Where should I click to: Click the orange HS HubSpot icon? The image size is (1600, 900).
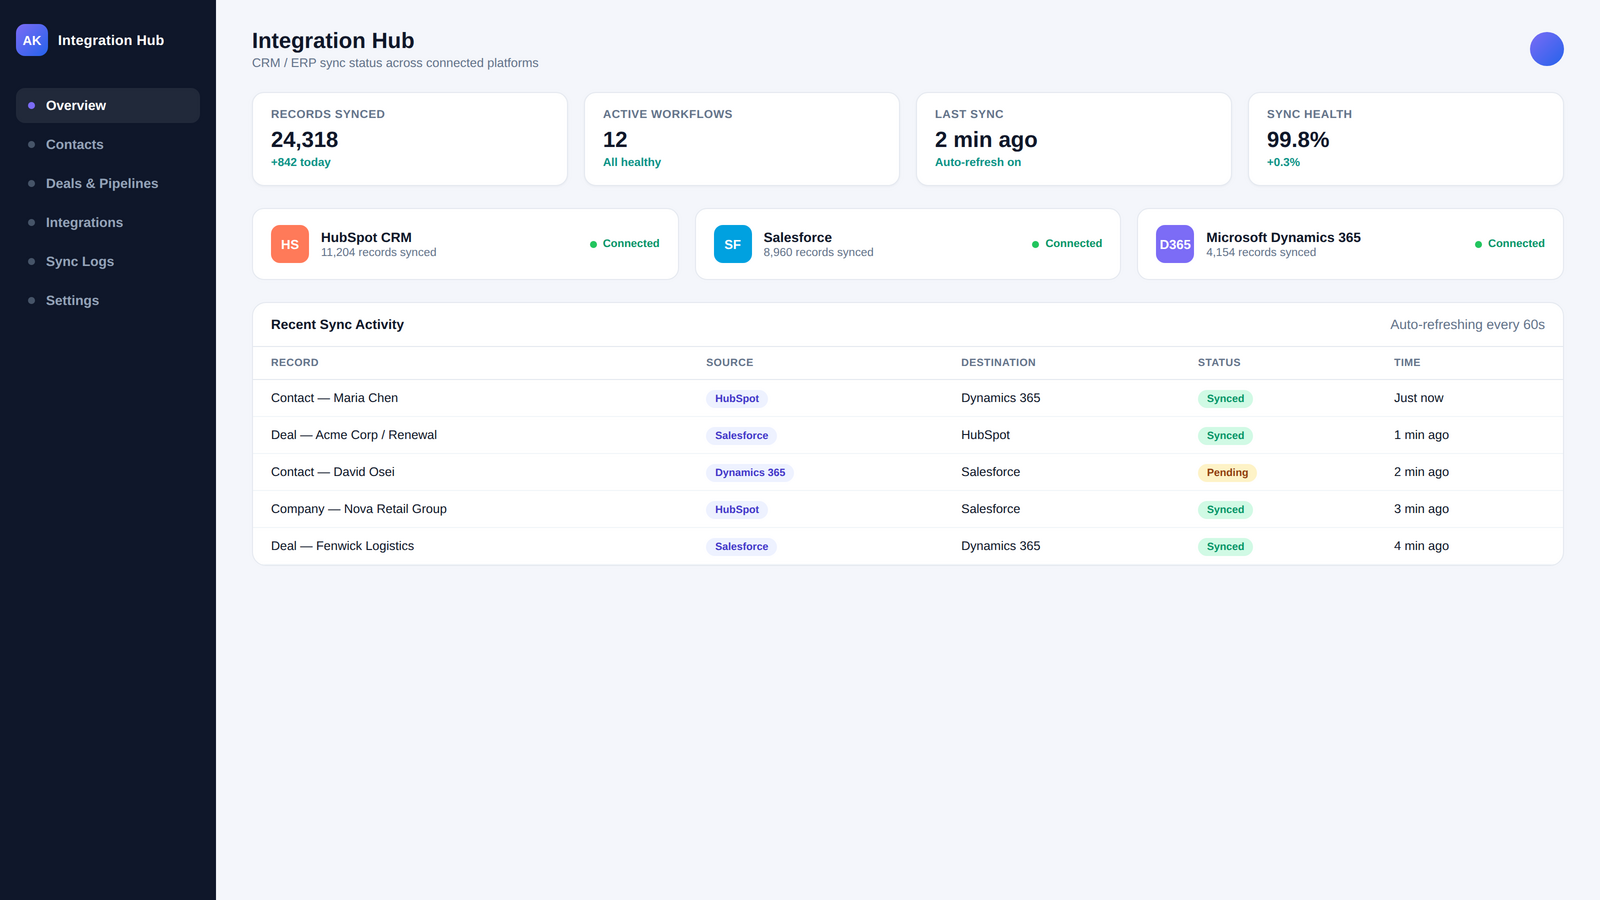(290, 244)
